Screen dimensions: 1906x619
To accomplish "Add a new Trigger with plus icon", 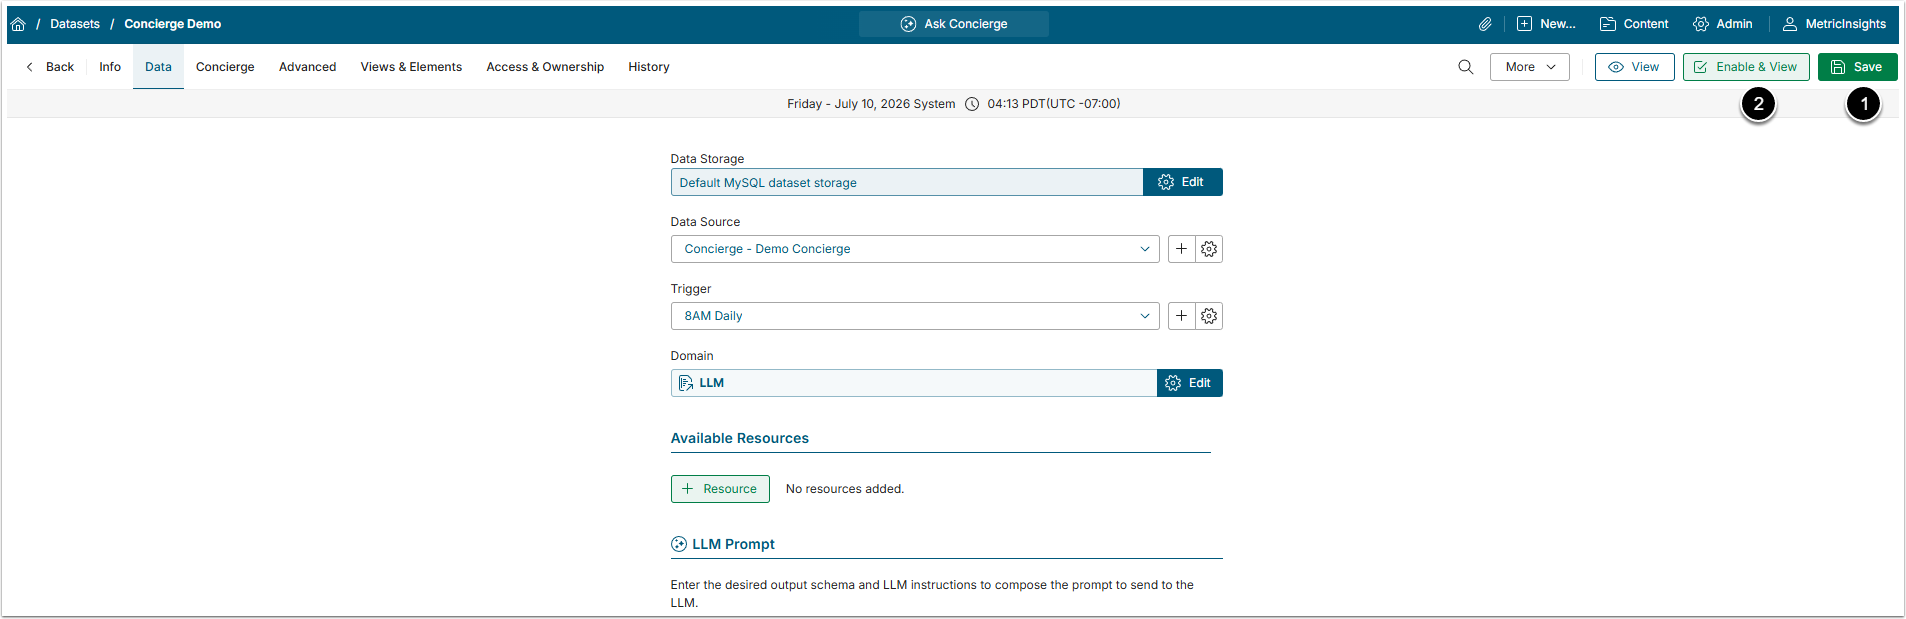I will (1181, 316).
